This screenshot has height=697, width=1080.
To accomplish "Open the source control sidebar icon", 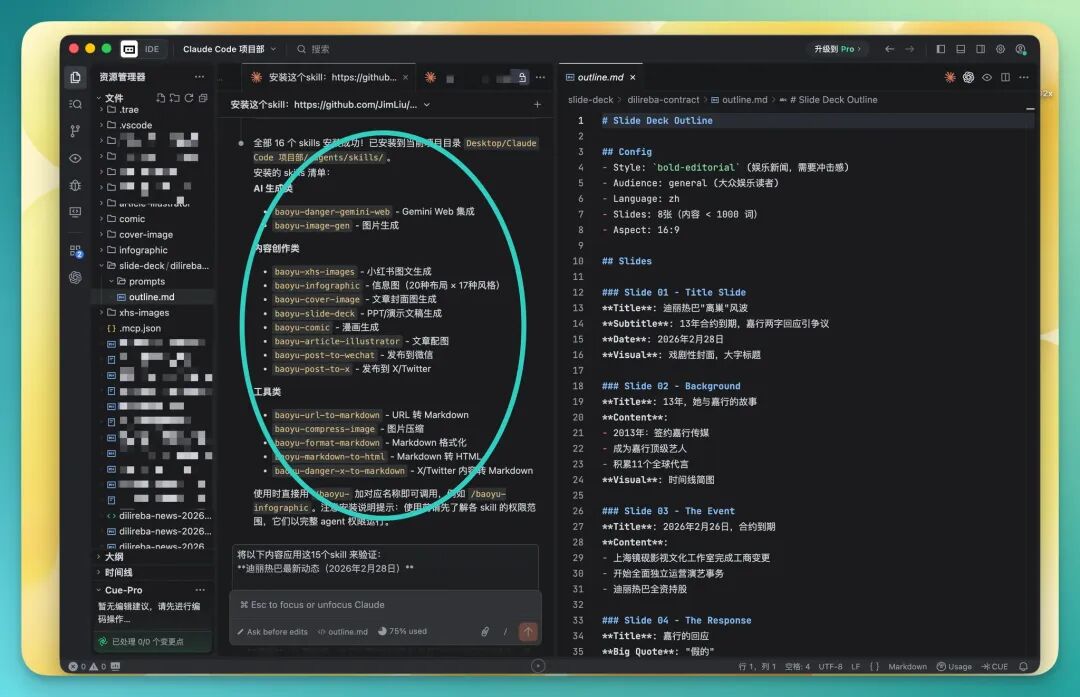I will (x=75, y=131).
